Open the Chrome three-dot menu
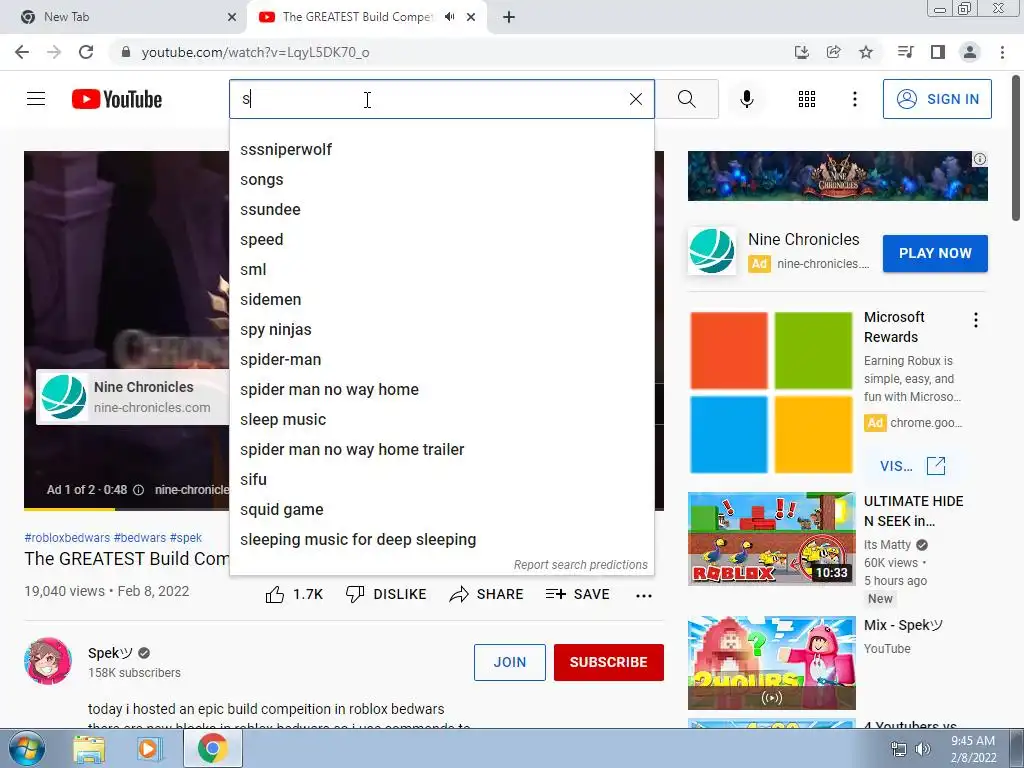The height and width of the screenshot is (768, 1024). (x=1002, y=52)
